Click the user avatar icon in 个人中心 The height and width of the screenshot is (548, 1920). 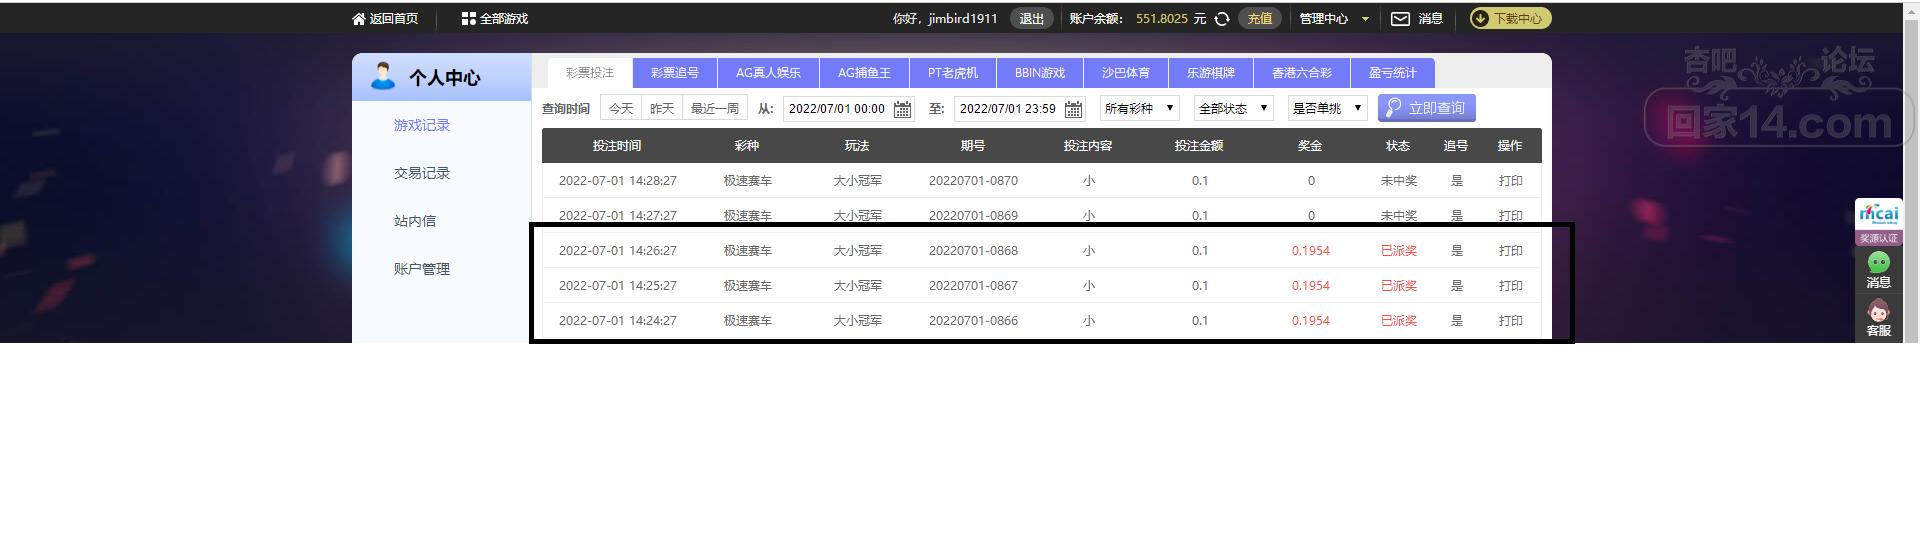tap(382, 76)
